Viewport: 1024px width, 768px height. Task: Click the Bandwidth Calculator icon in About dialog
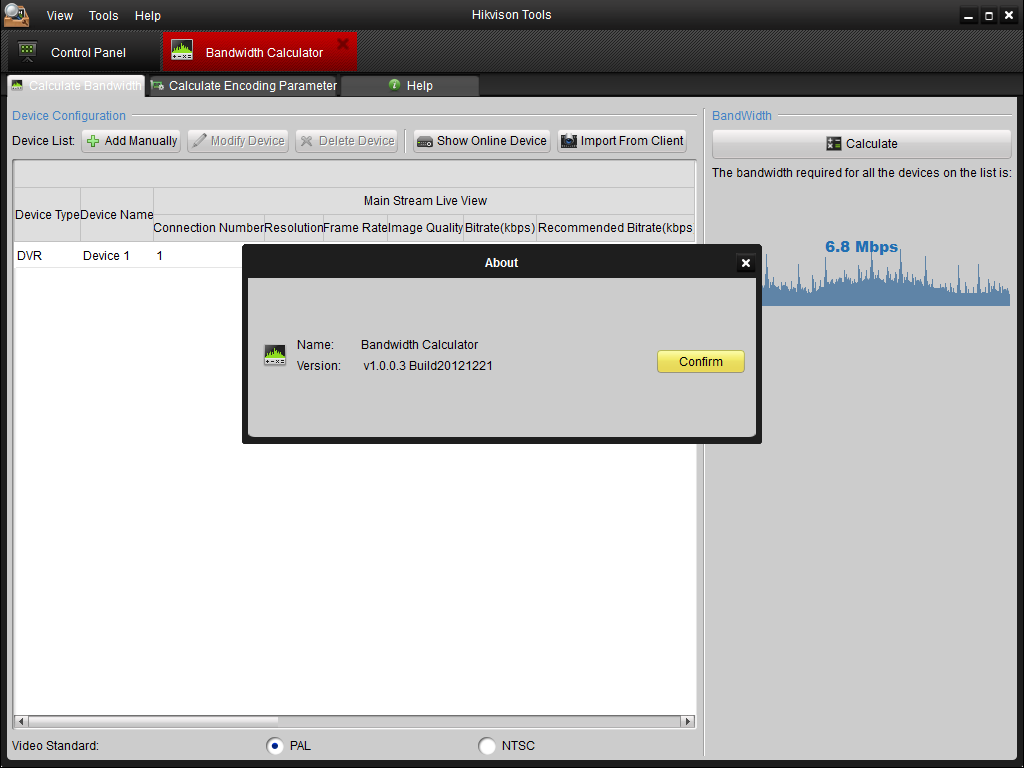coord(275,355)
